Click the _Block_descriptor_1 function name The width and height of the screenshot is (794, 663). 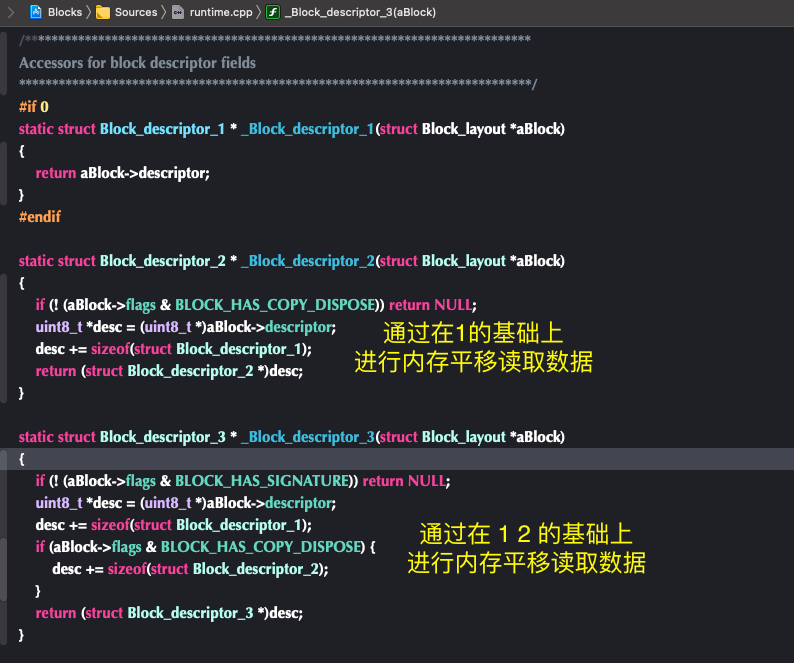point(307,129)
